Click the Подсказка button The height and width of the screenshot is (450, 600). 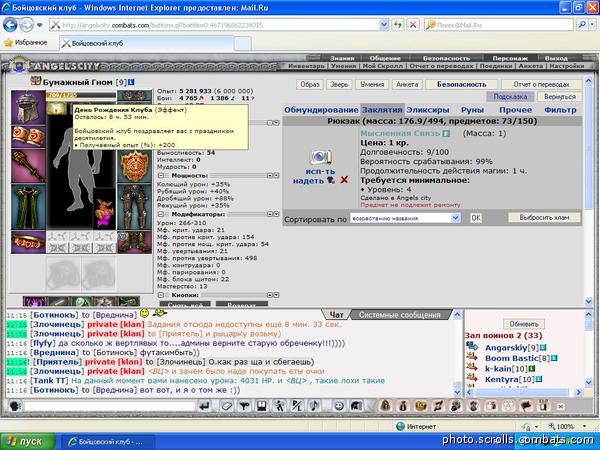510,96
